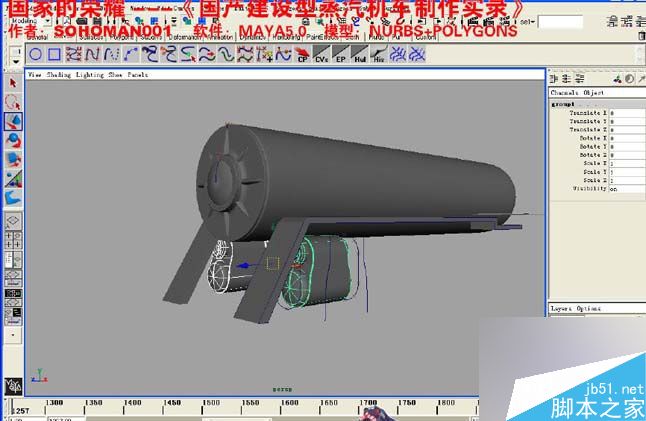Open the Object menu in channel box

coord(594,93)
